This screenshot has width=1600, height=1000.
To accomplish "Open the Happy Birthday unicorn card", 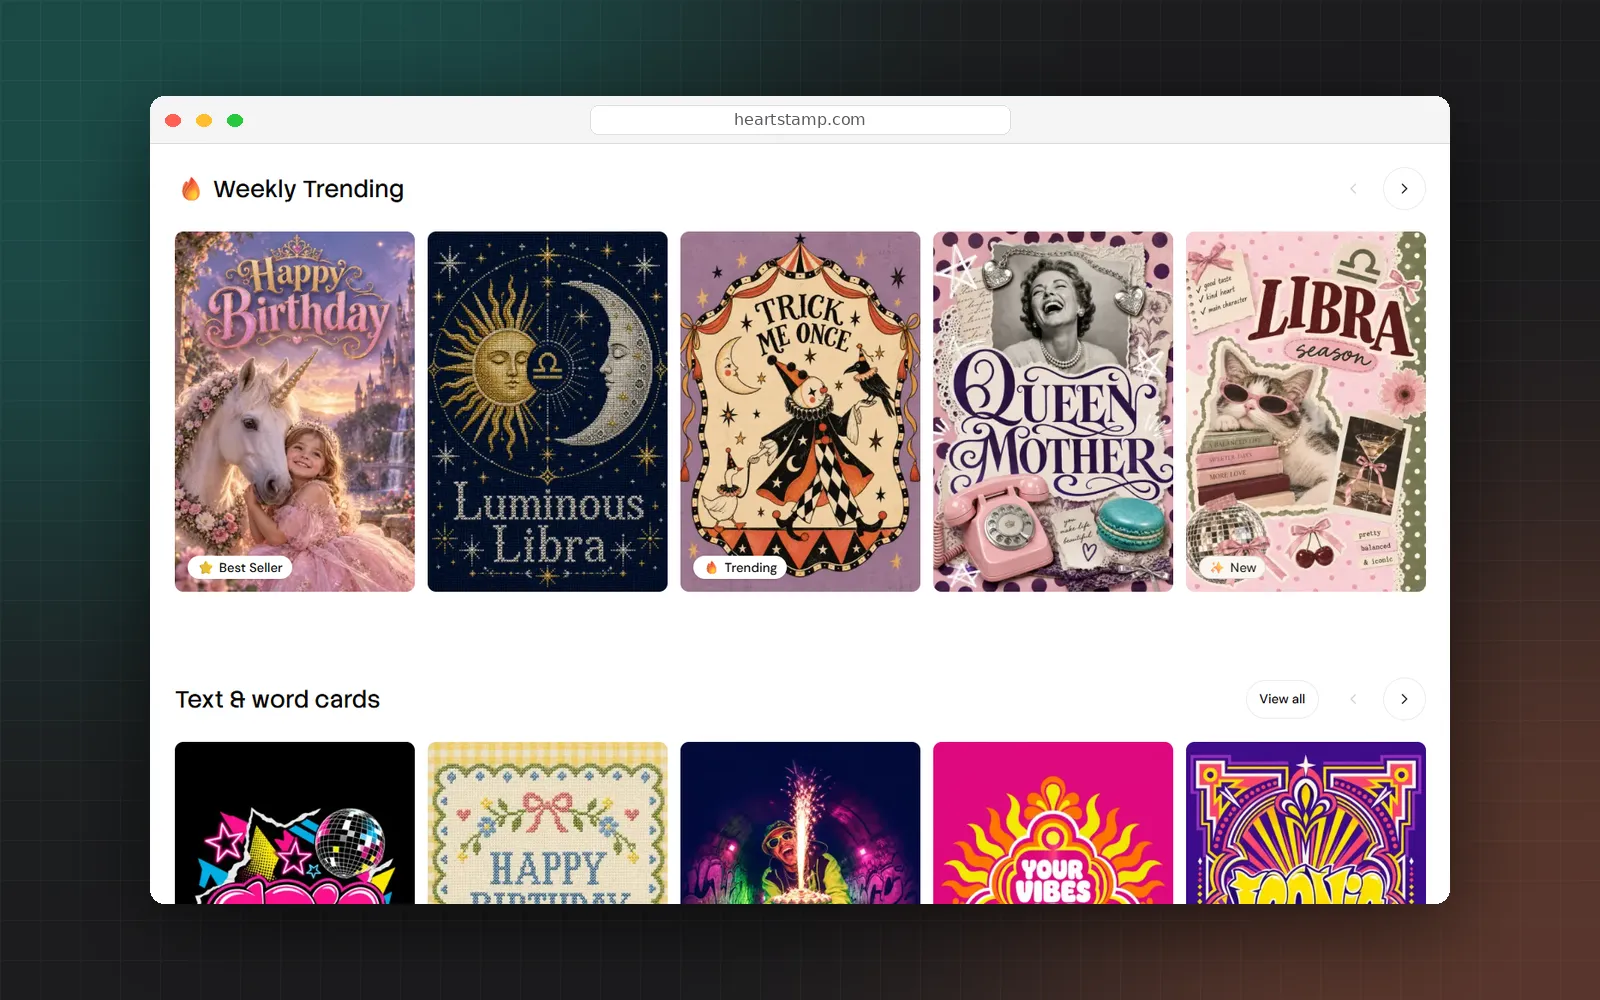I will point(295,412).
